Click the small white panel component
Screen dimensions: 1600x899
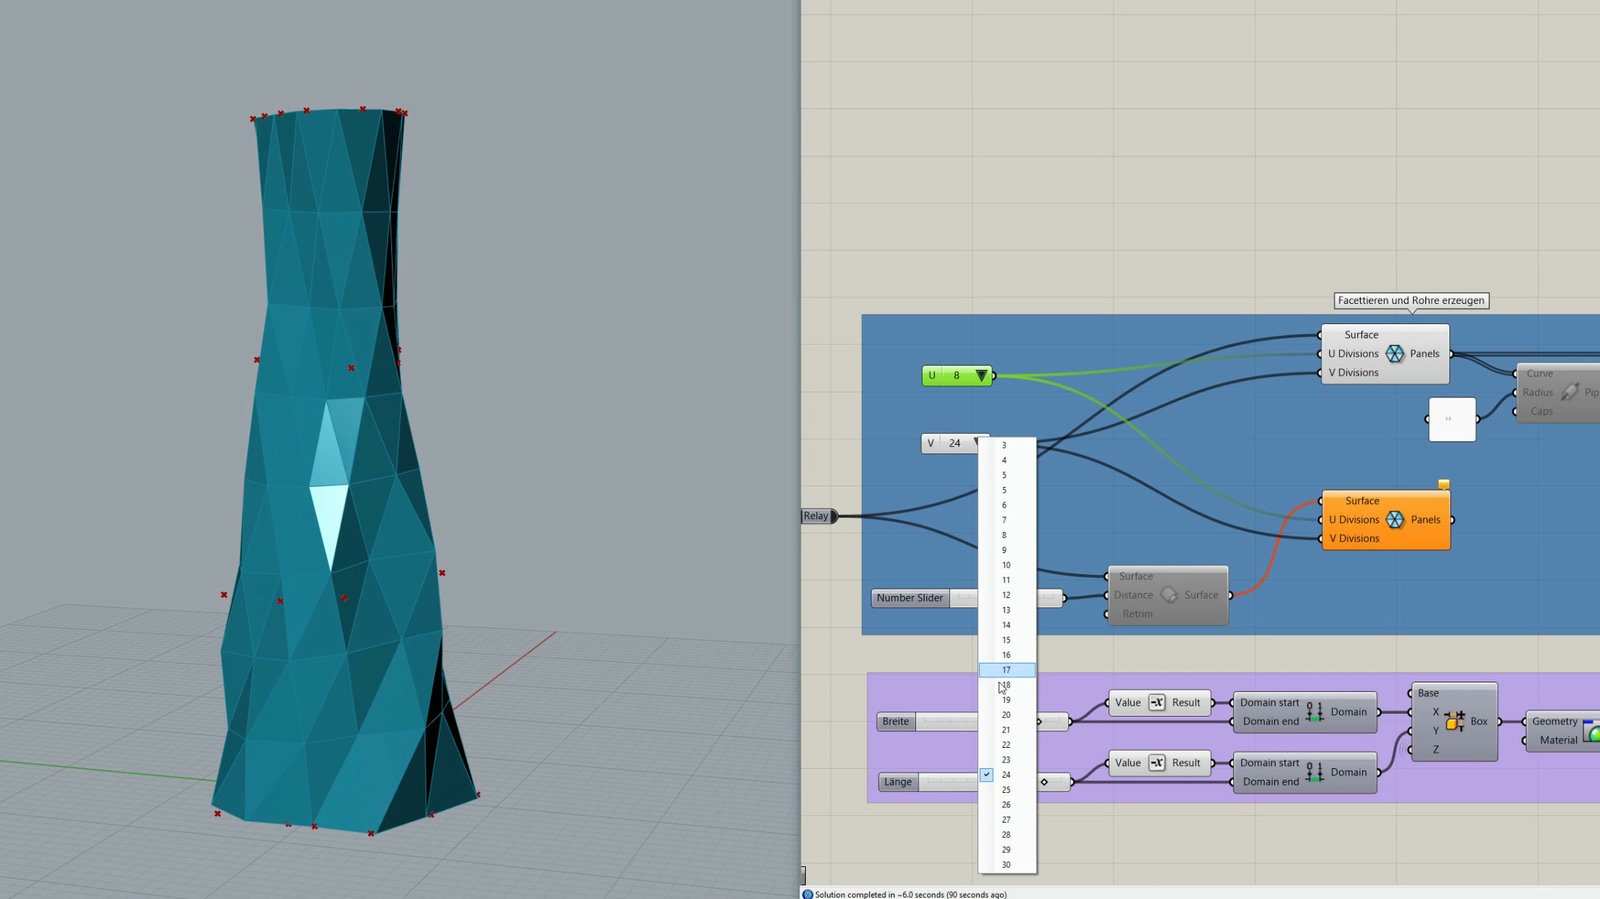point(1451,419)
